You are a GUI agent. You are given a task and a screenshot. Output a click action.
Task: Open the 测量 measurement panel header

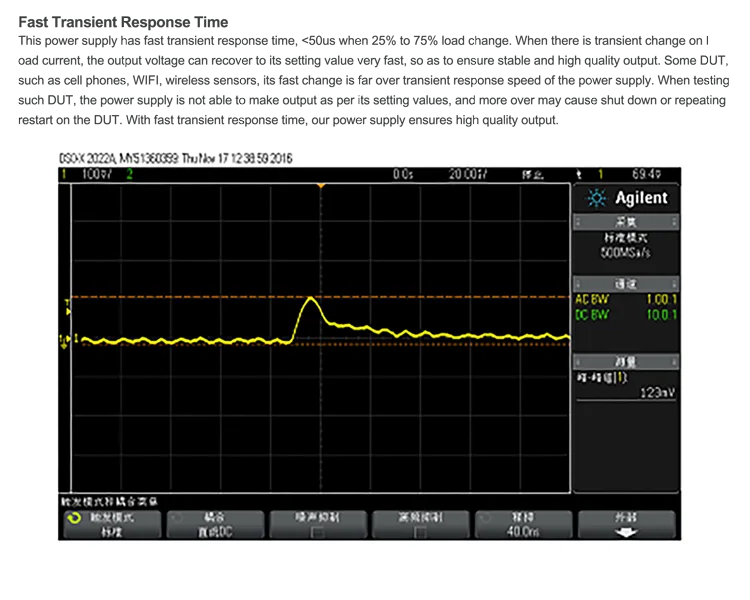click(625, 361)
